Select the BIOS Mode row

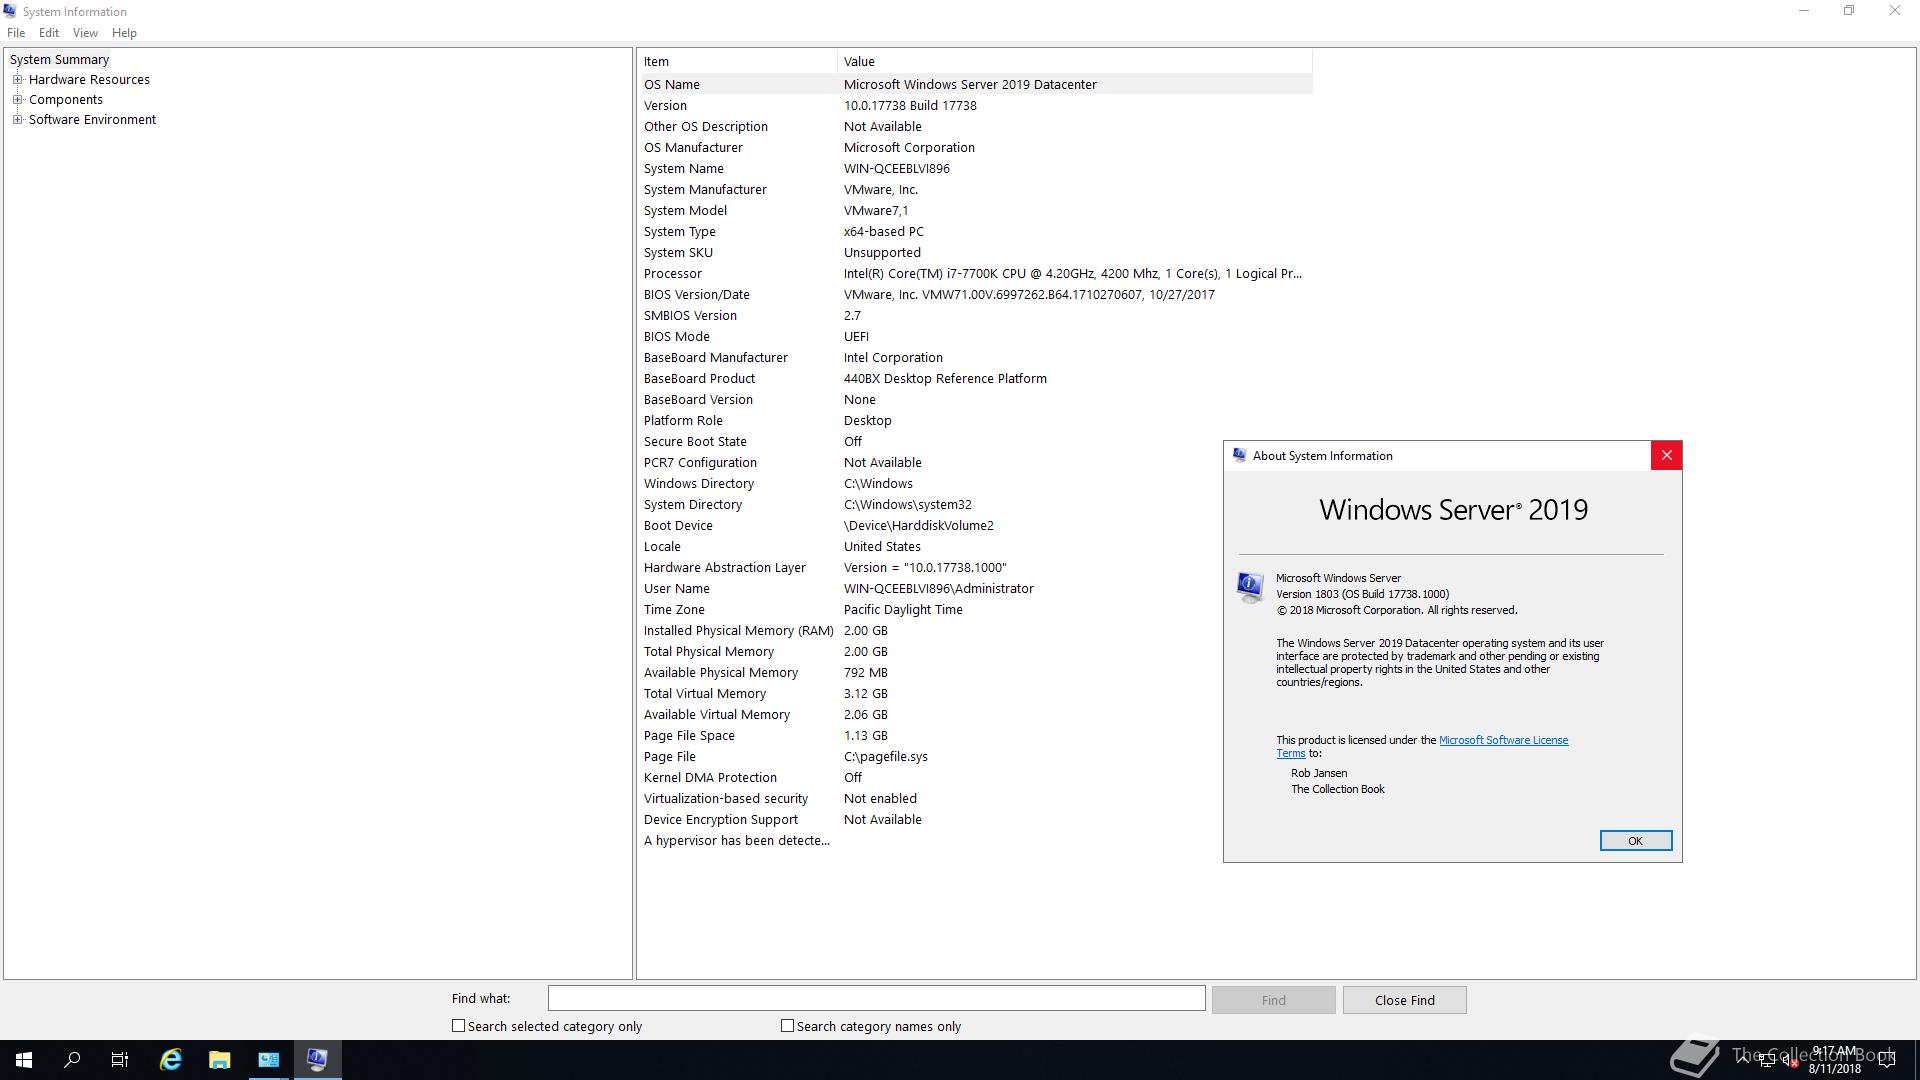[x=976, y=336]
